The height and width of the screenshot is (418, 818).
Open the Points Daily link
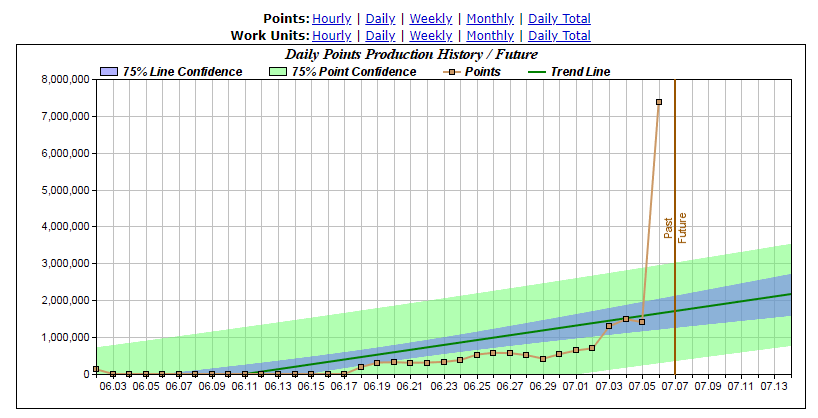pos(380,19)
